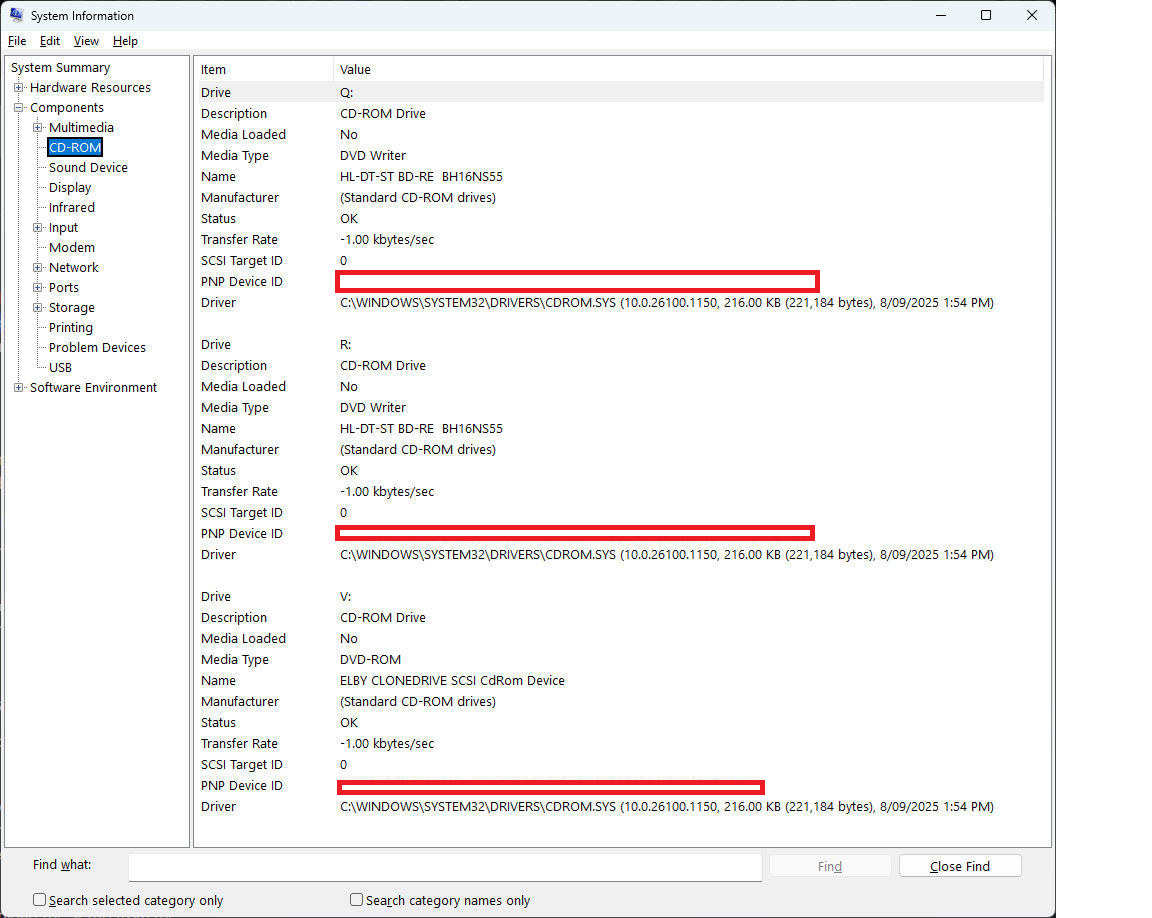Minimize the System Information window
The height and width of the screenshot is (918, 1152).
pos(940,15)
